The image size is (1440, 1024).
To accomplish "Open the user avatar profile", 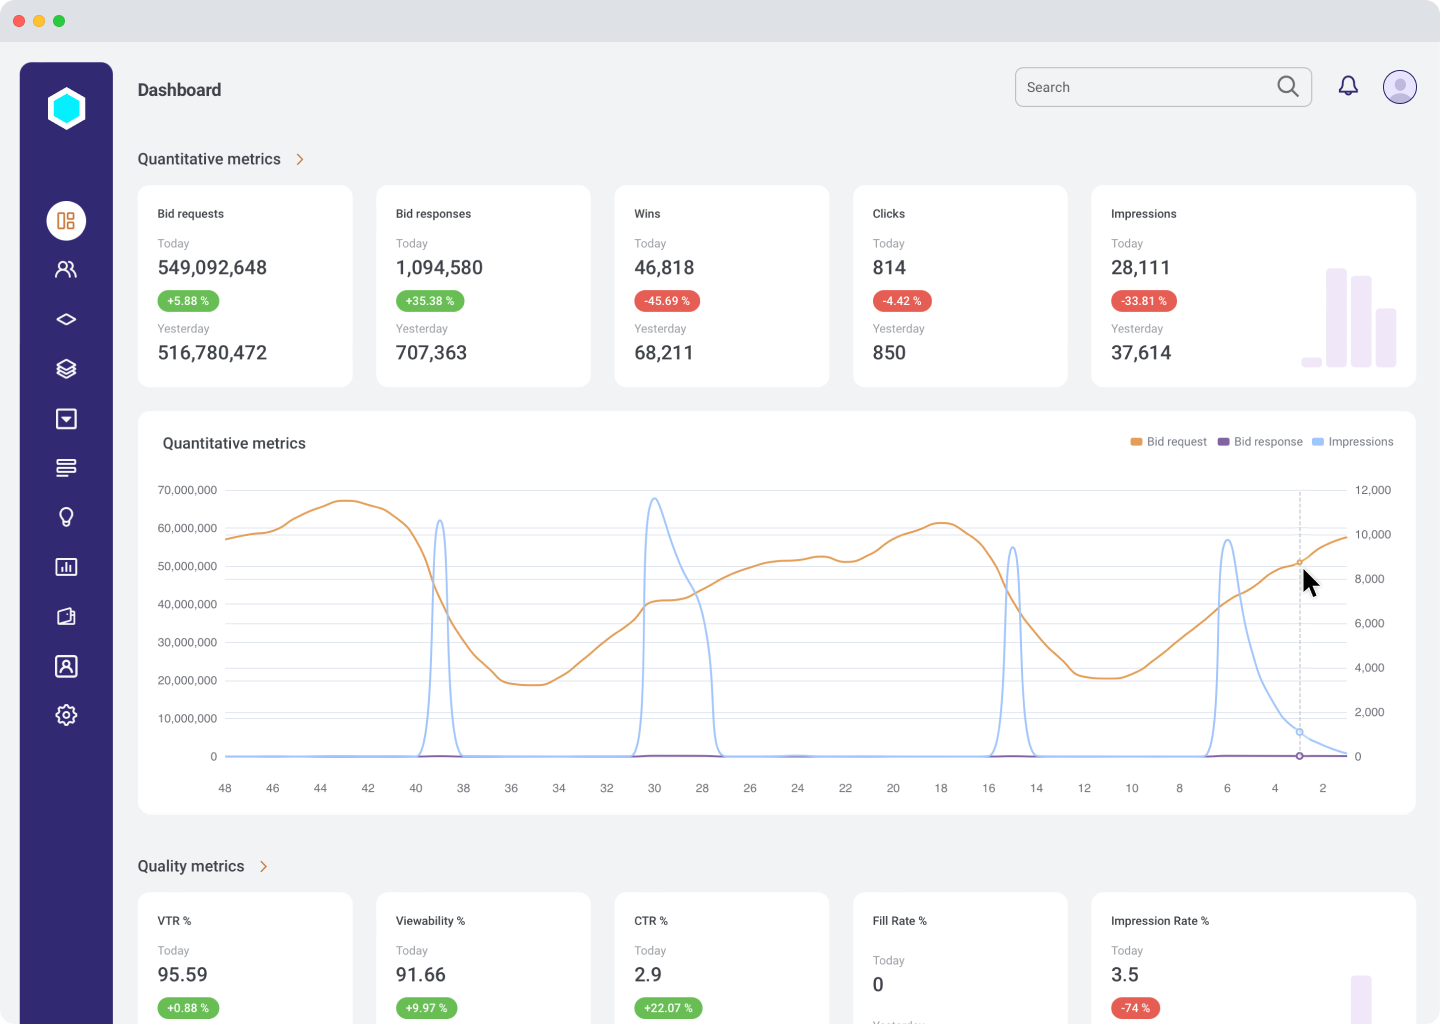I will [x=1400, y=87].
